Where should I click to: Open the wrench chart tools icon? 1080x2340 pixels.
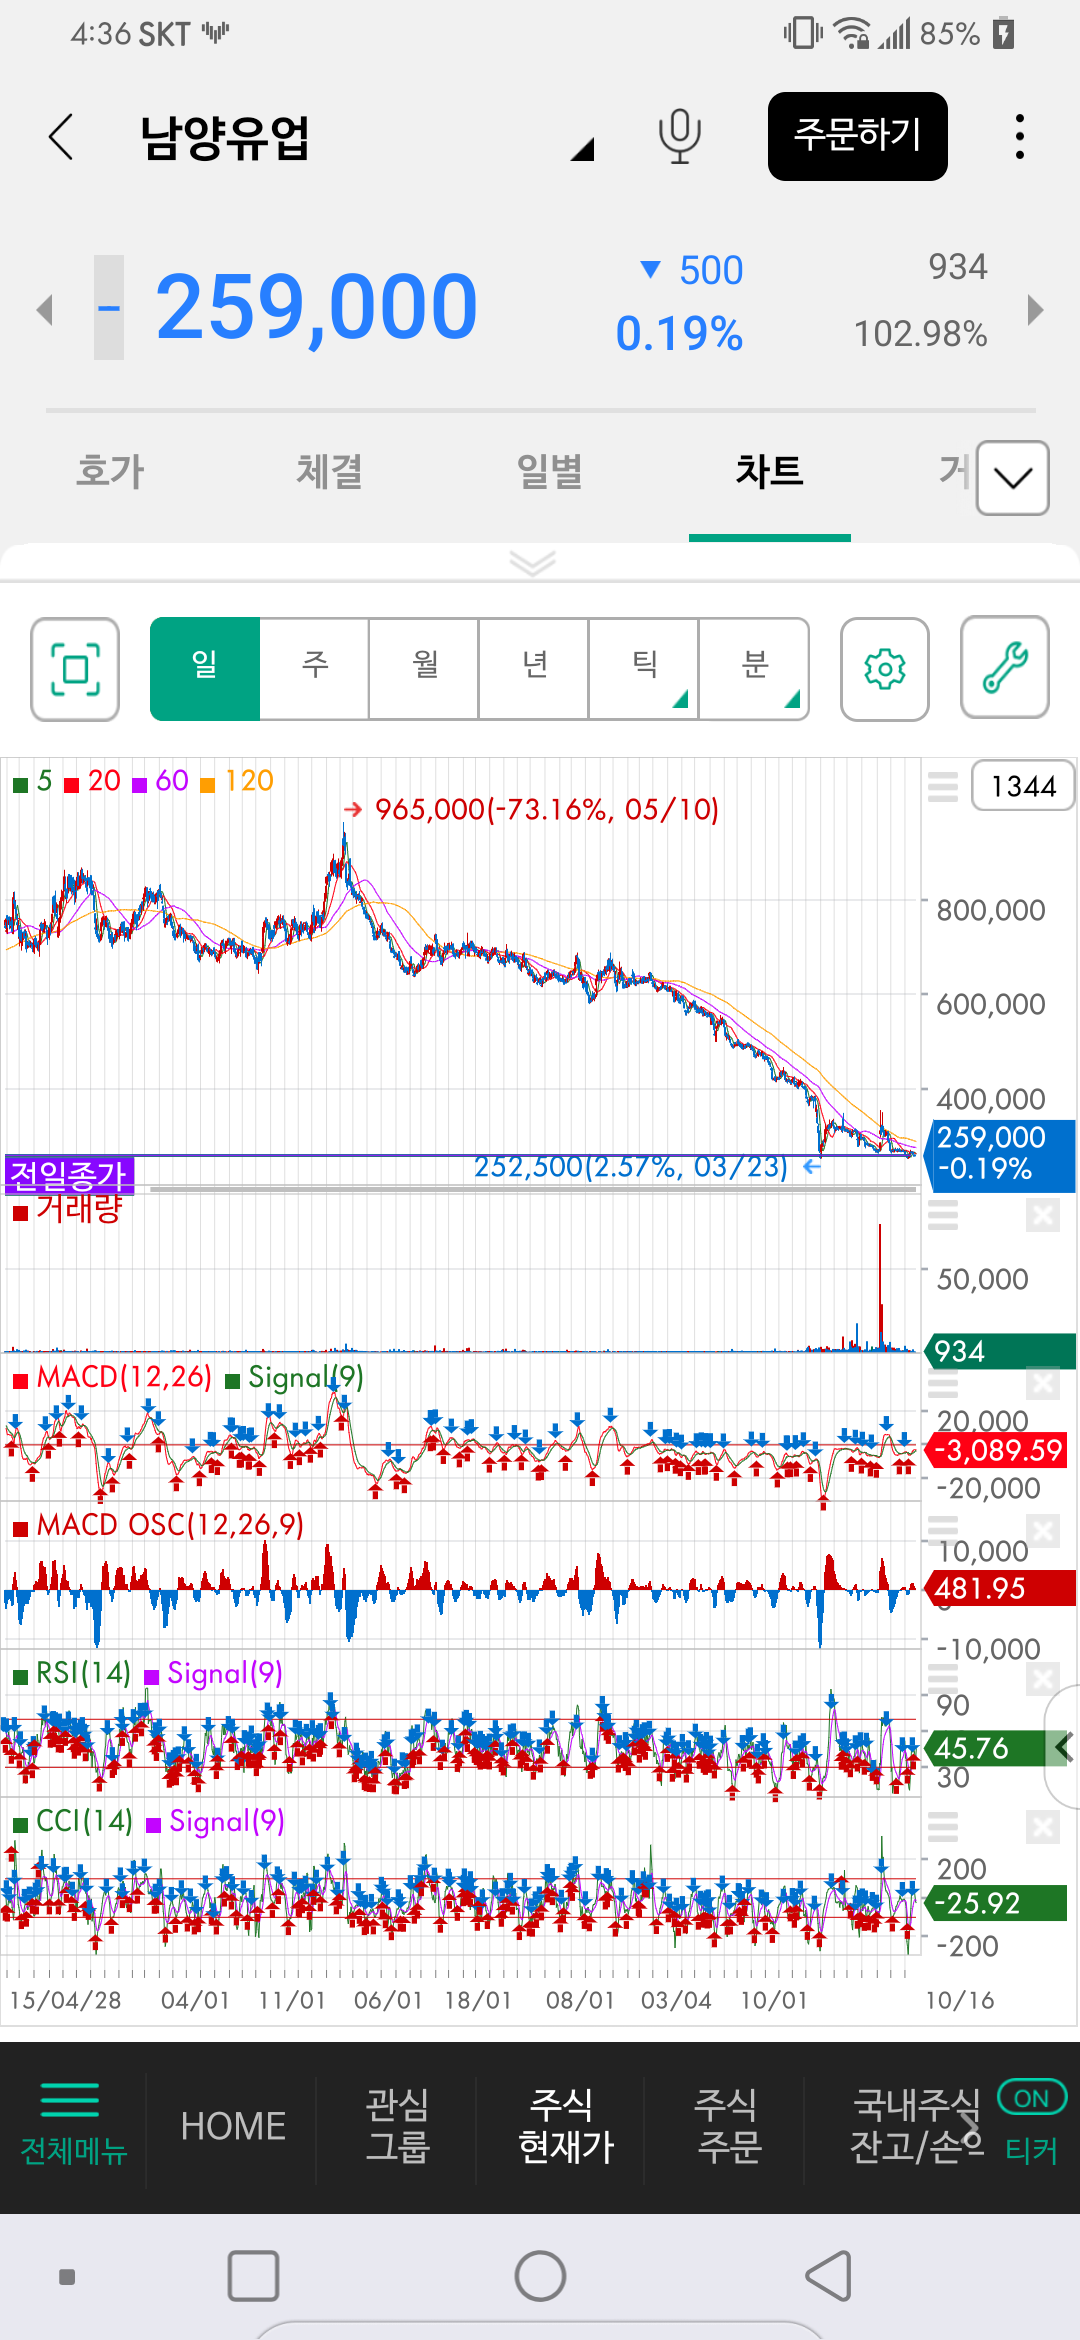pos(1005,668)
